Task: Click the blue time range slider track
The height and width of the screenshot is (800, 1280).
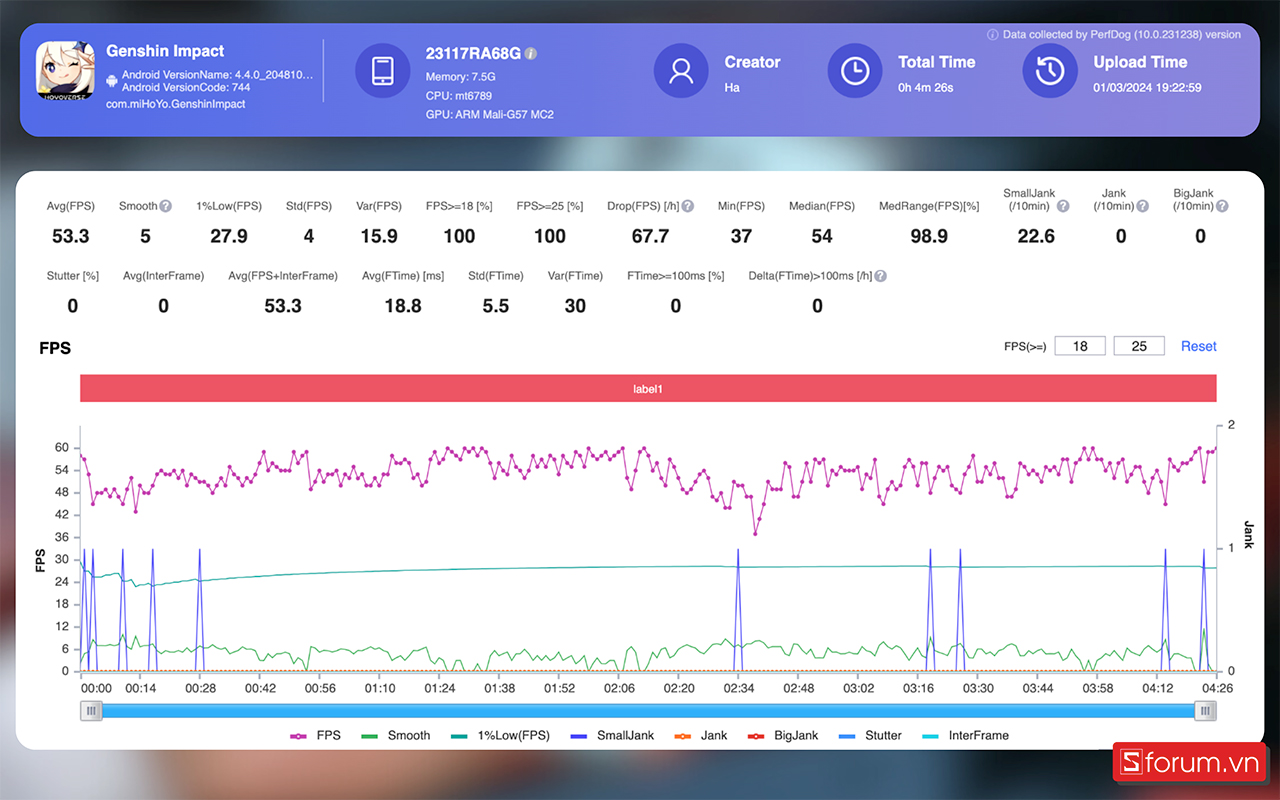Action: tap(649, 711)
